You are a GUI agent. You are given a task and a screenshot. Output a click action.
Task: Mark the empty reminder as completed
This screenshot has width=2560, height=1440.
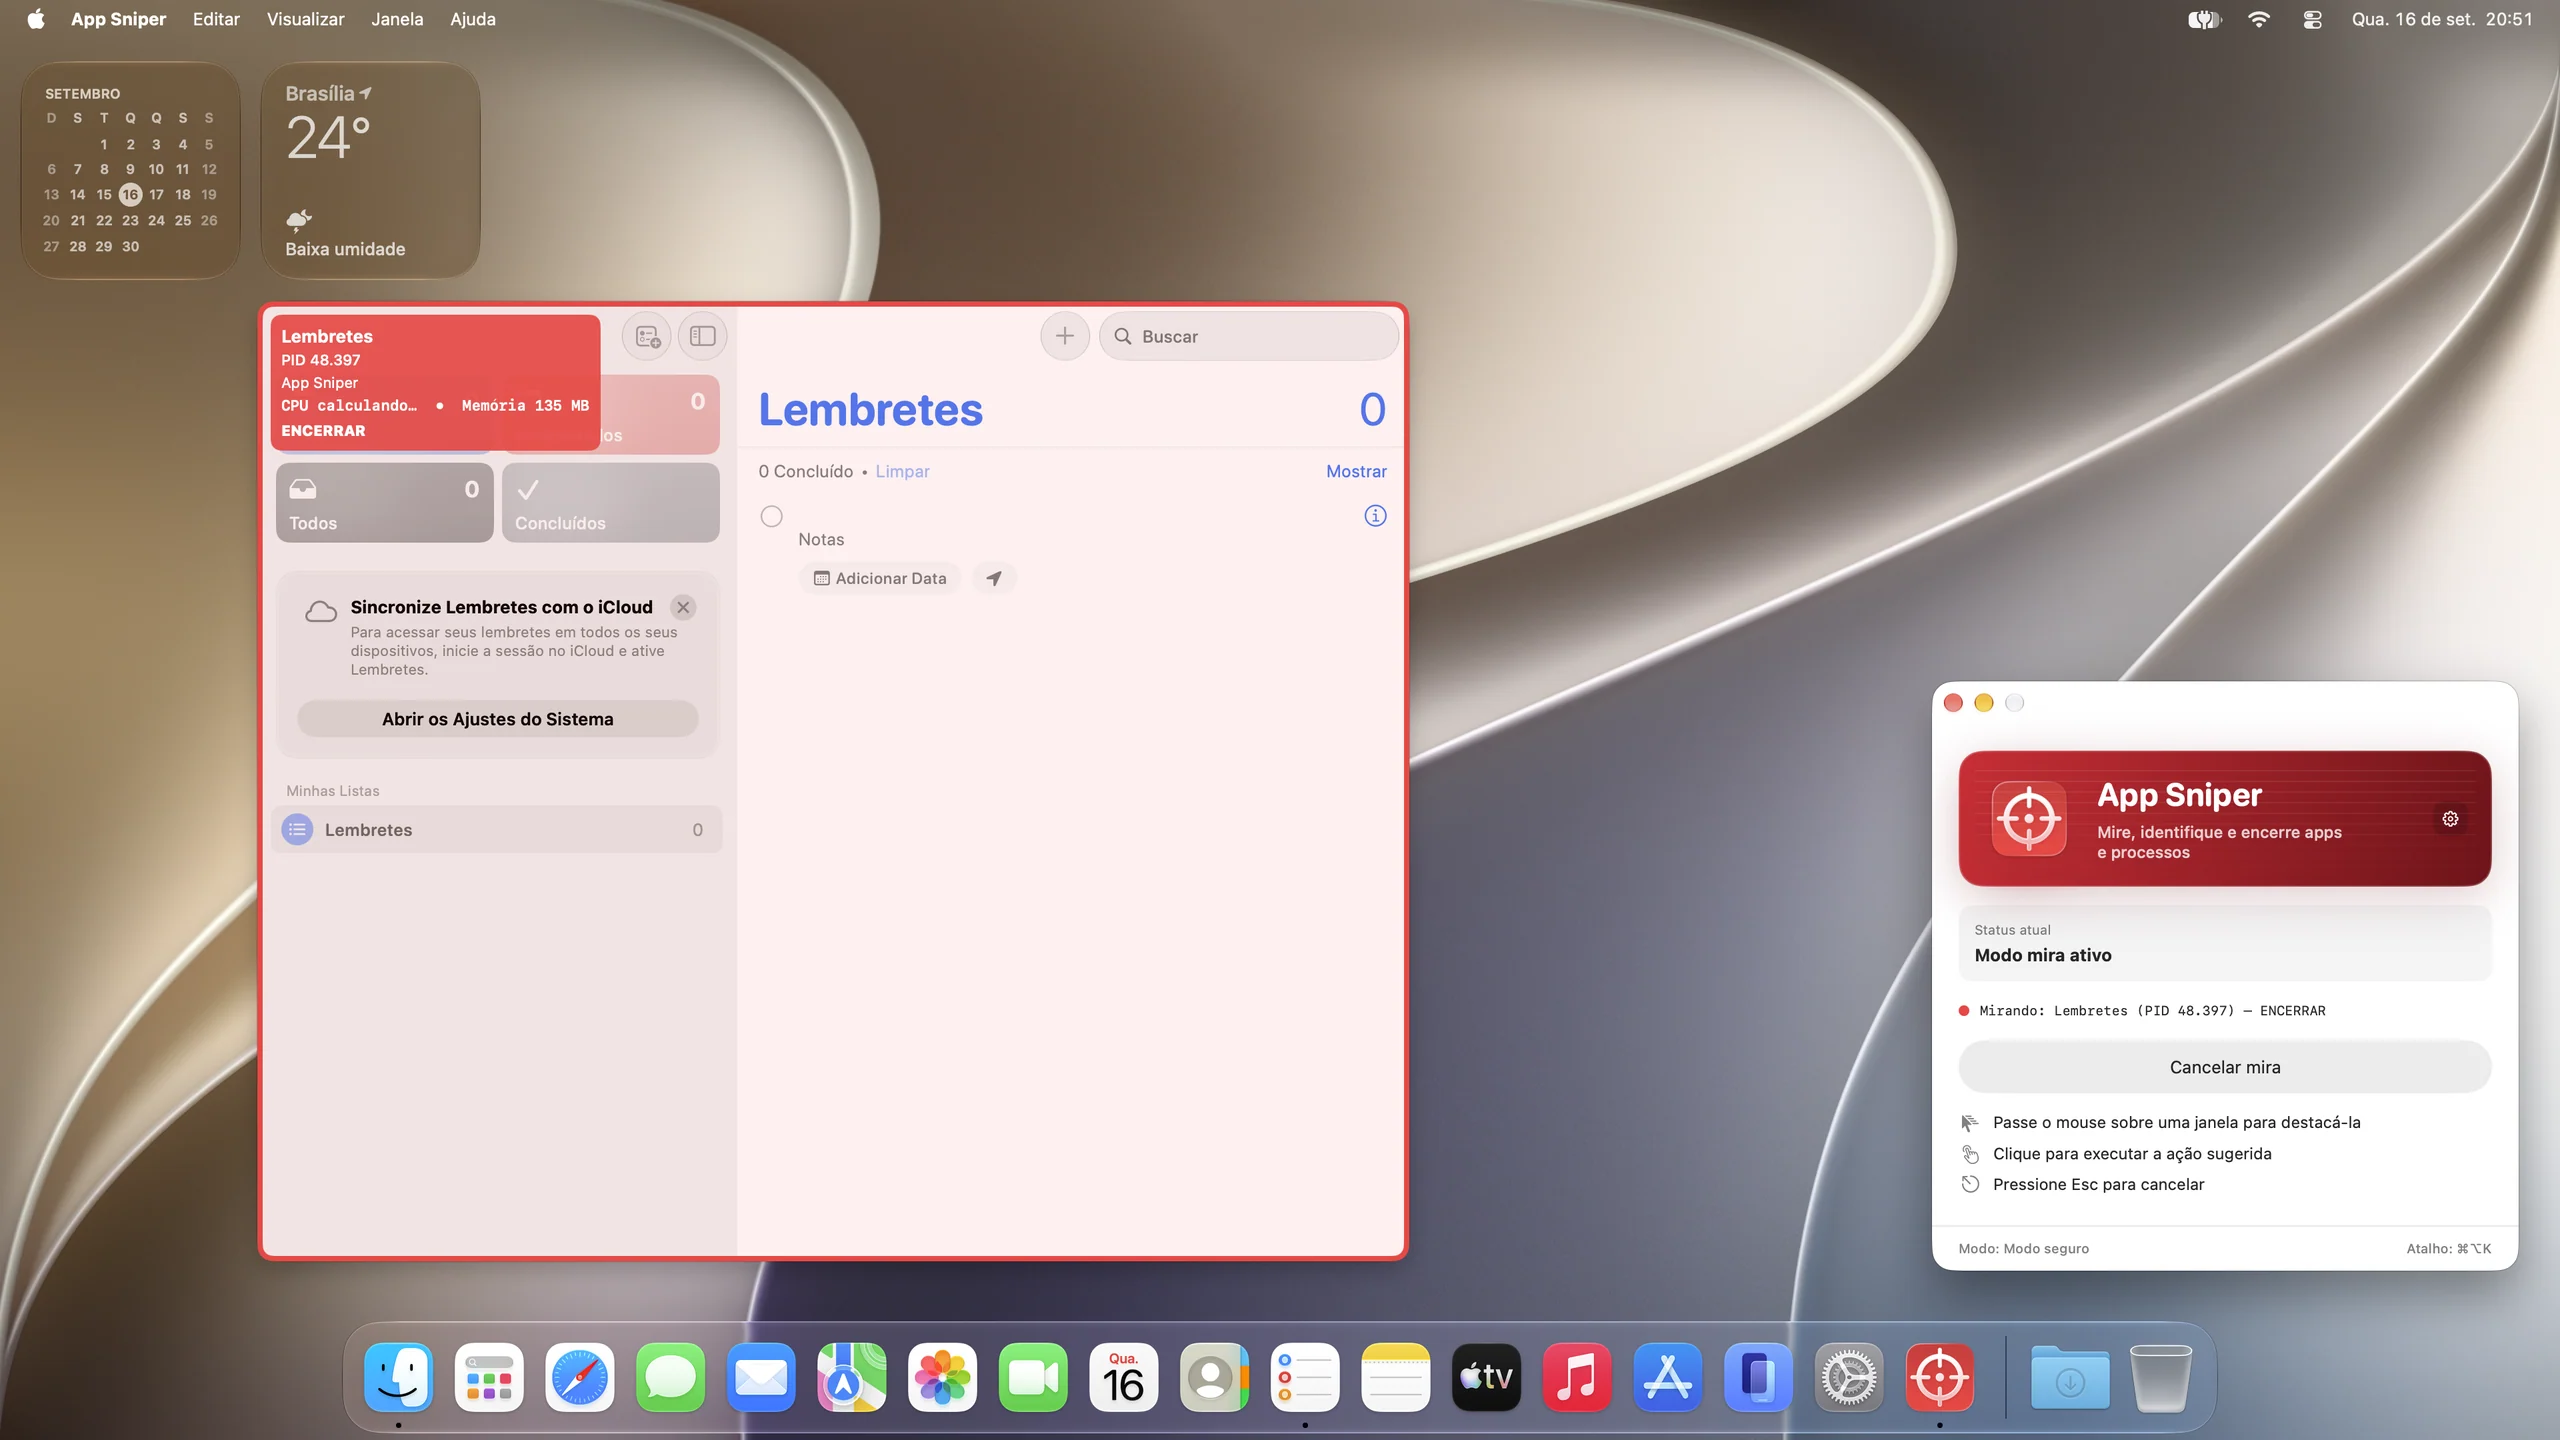[x=771, y=517]
